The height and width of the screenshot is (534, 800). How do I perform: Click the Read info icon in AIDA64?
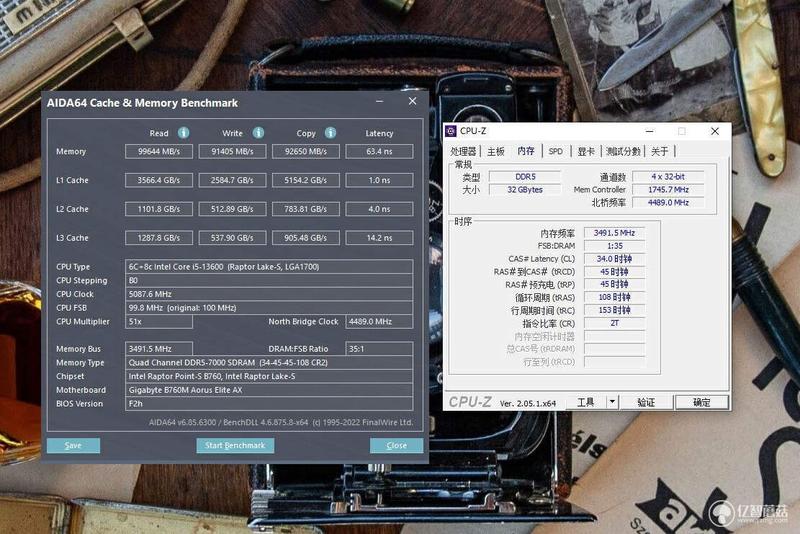coord(184,133)
